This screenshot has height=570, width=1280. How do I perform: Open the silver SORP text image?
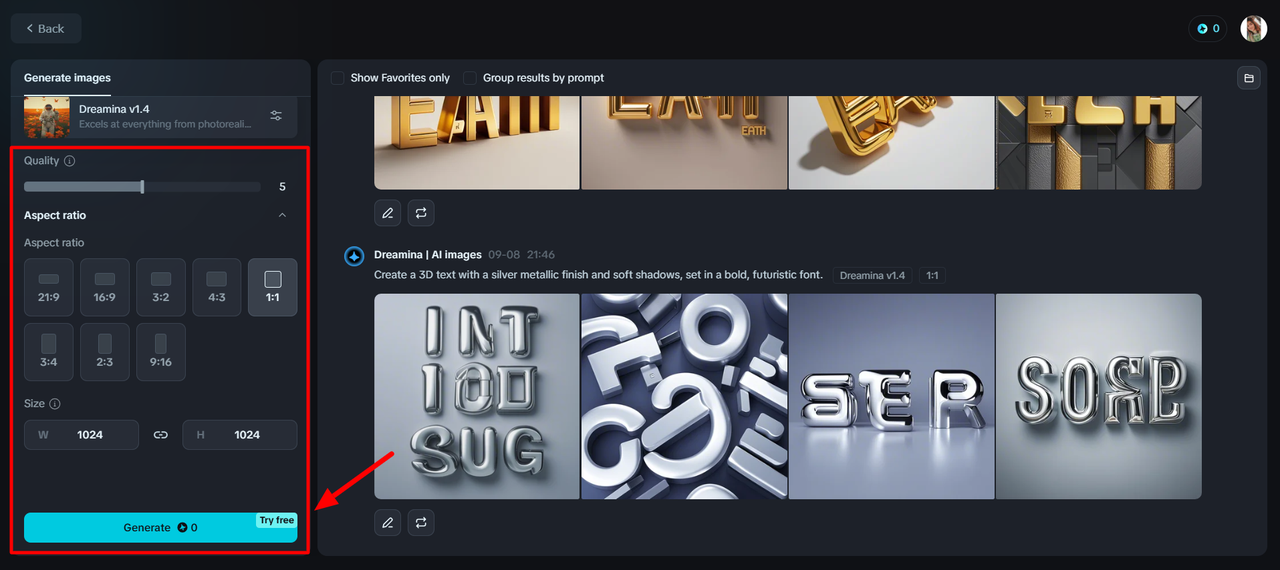(x=1099, y=396)
